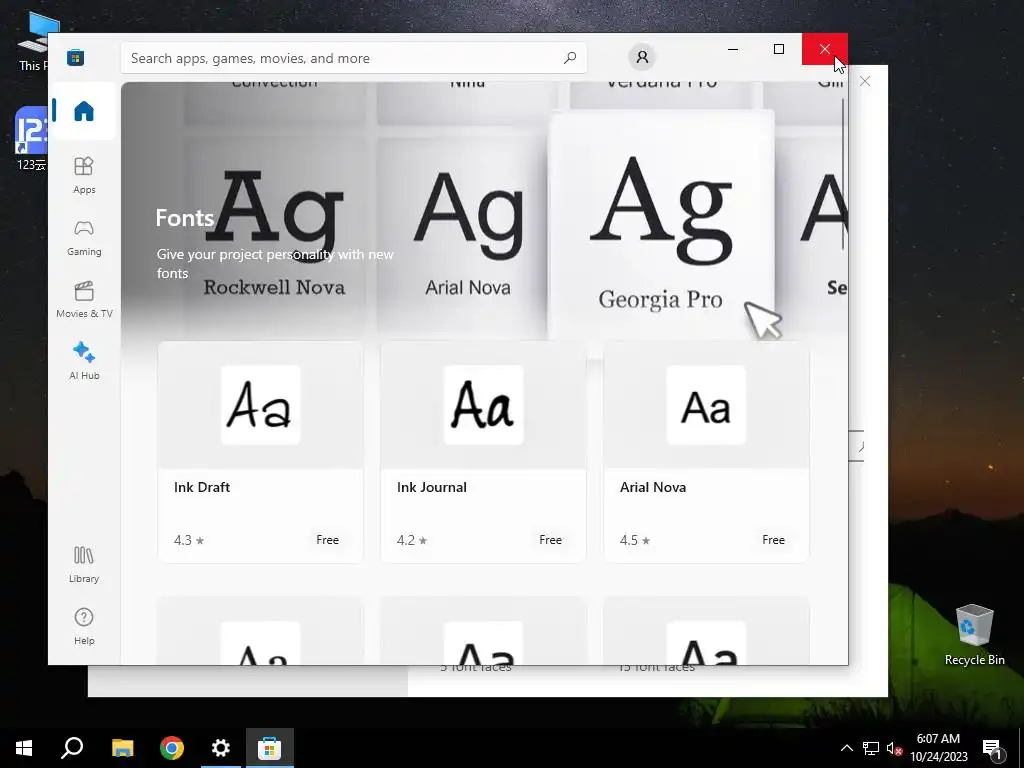
Task: Open the Ink Draft font card
Action: click(261, 452)
